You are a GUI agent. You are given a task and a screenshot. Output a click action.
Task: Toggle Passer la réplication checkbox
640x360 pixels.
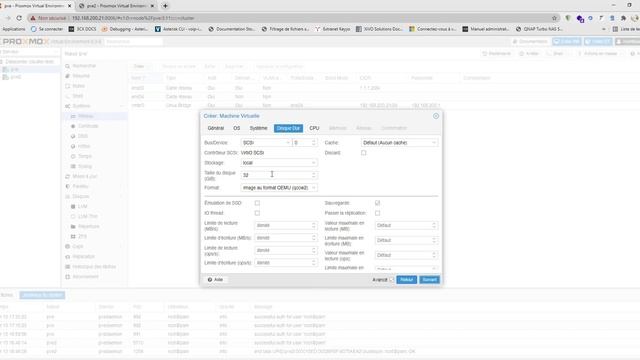click(378, 213)
